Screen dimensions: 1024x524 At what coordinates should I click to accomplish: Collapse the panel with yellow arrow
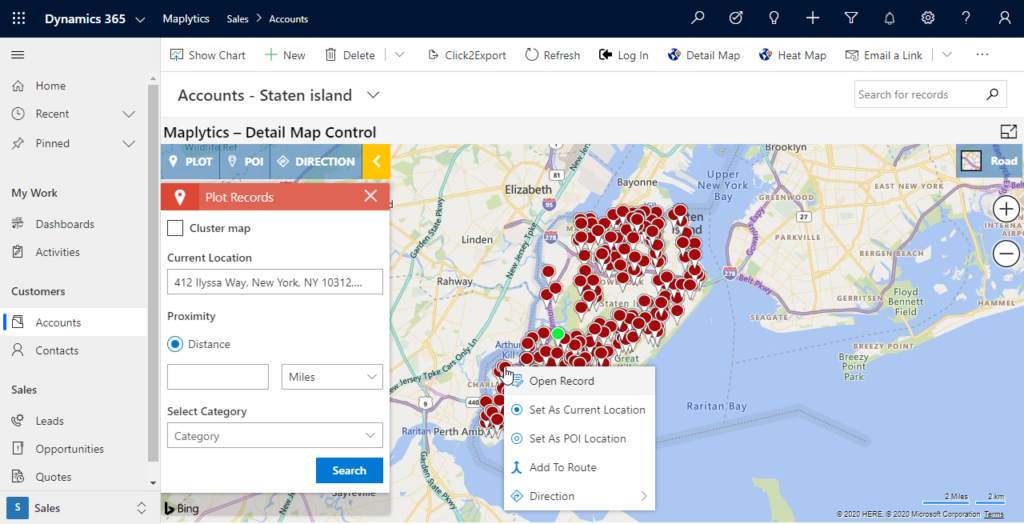[x=376, y=161]
